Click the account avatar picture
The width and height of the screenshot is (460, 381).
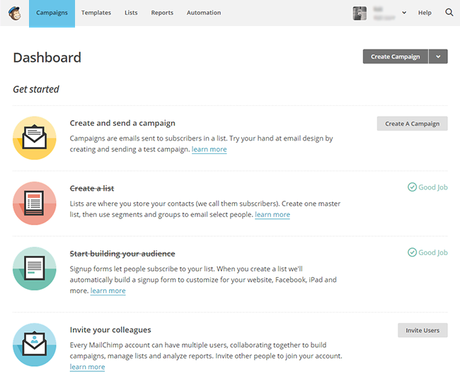click(360, 13)
